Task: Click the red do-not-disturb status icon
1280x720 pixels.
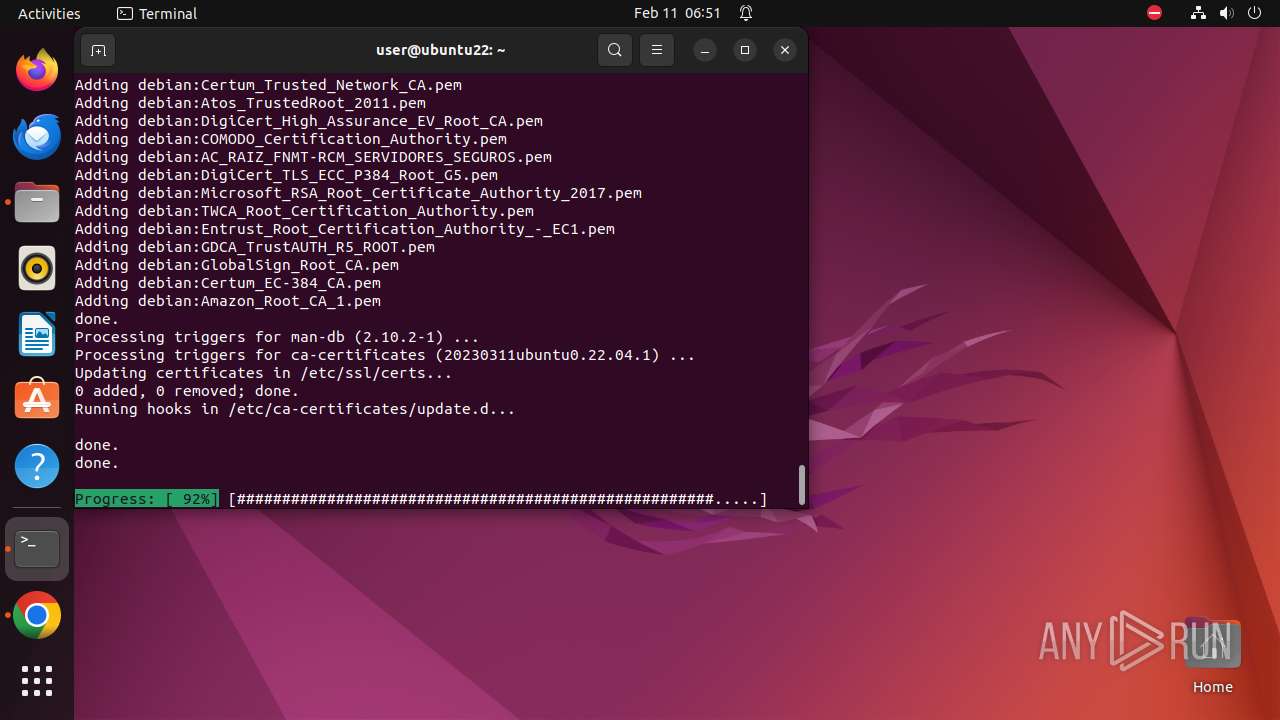Action: pos(1154,13)
